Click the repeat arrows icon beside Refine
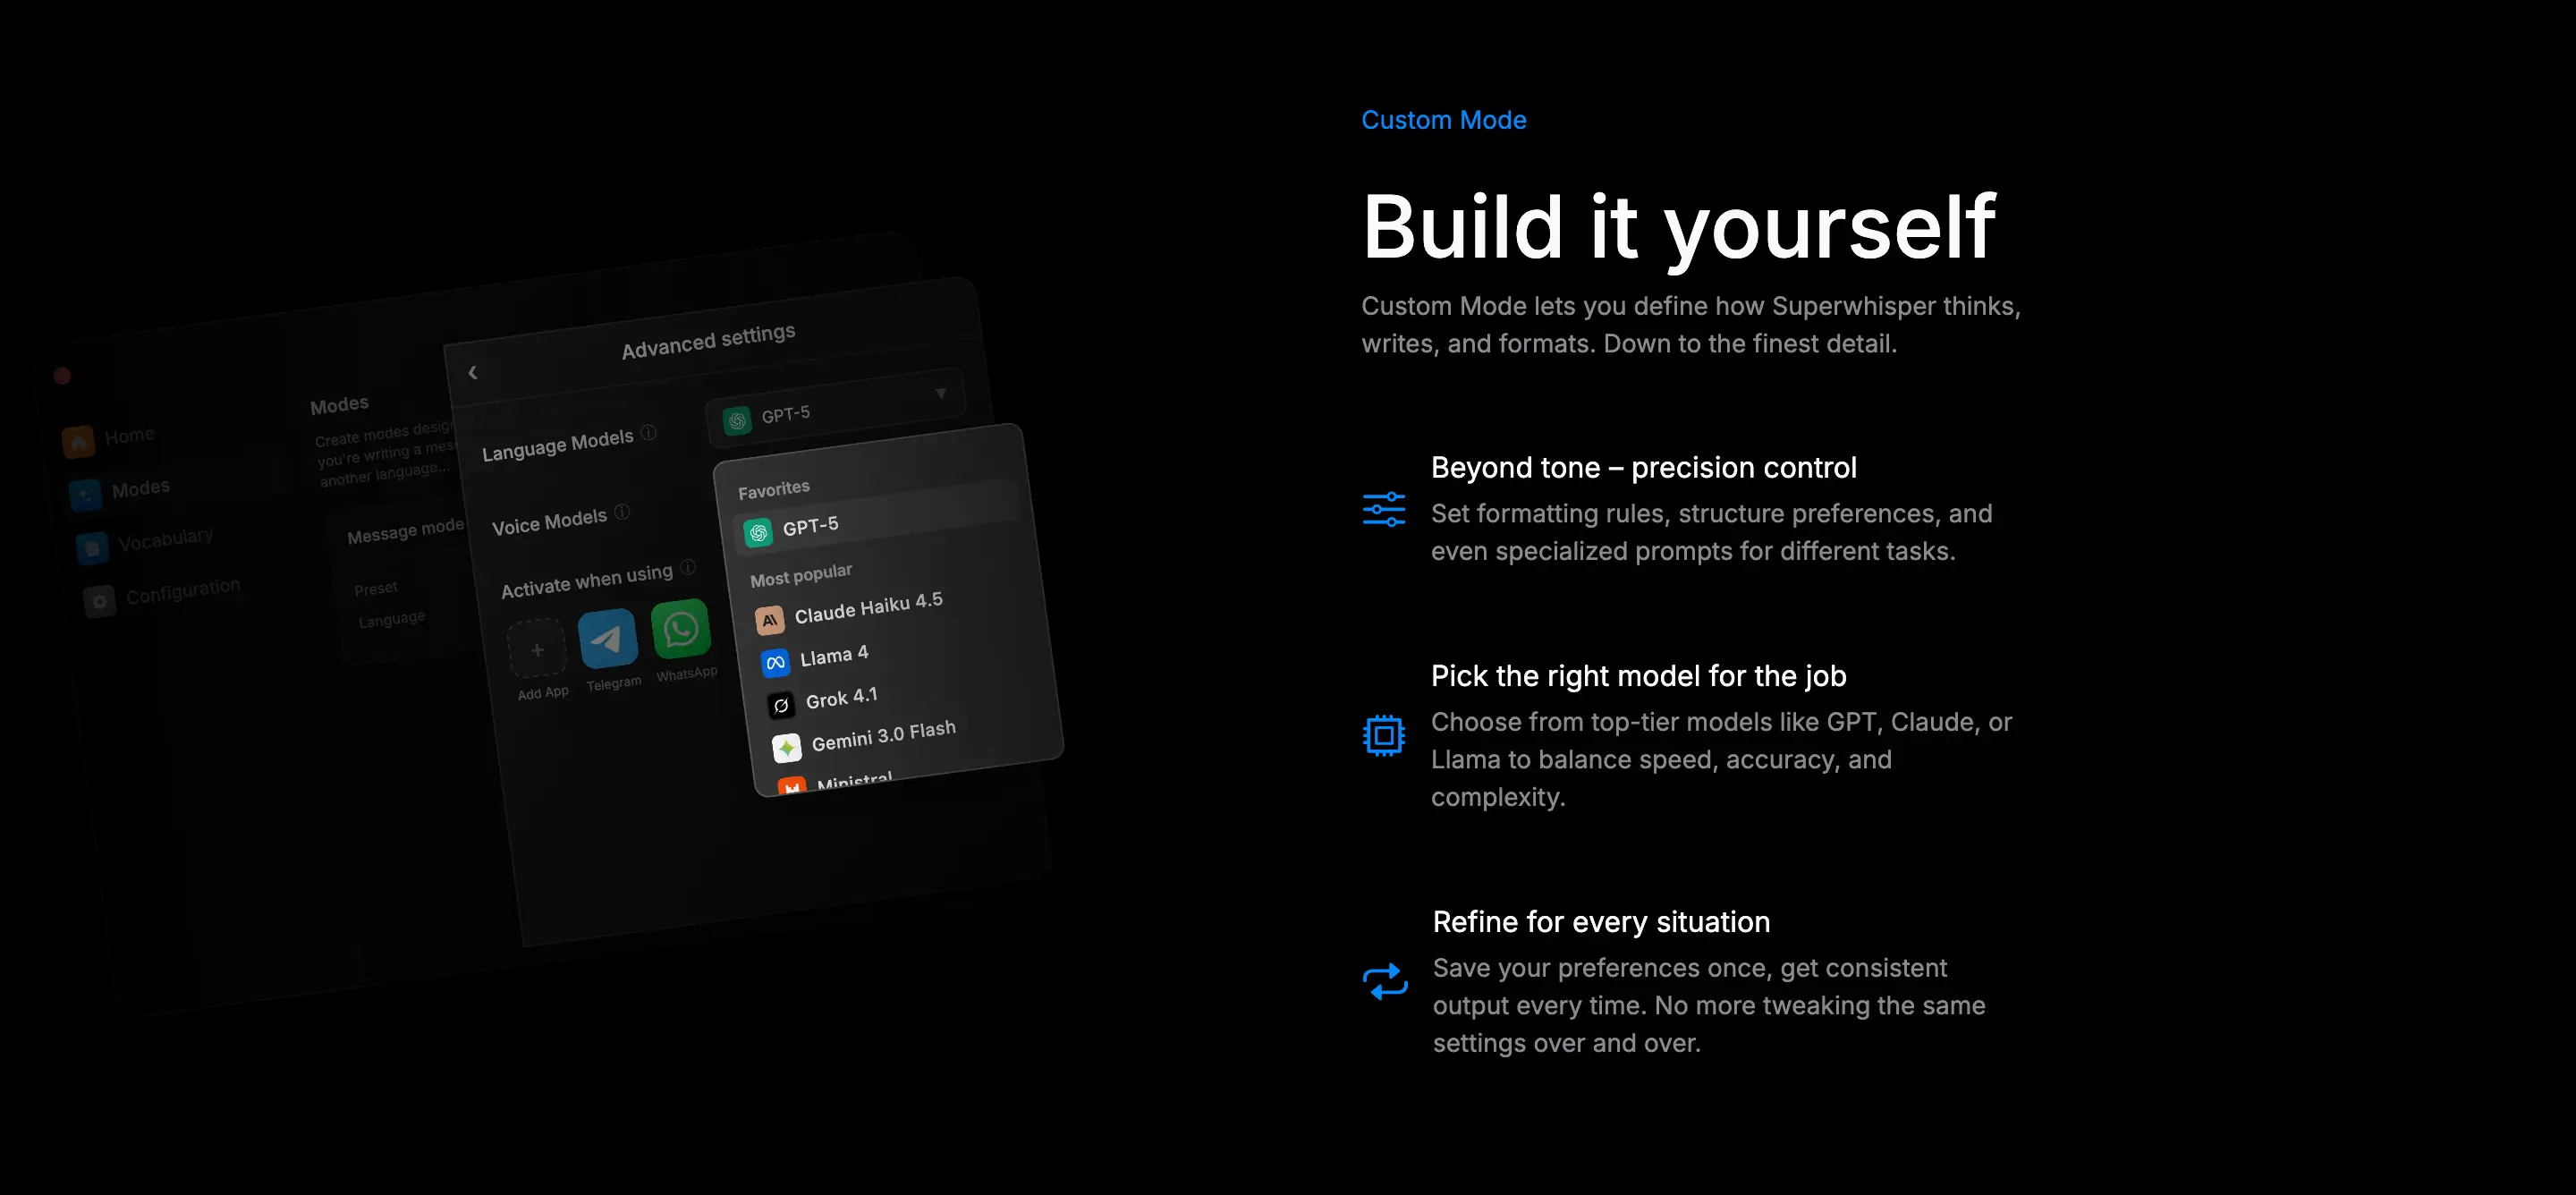Viewport: 2576px width, 1195px height. tap(1385, 981)
